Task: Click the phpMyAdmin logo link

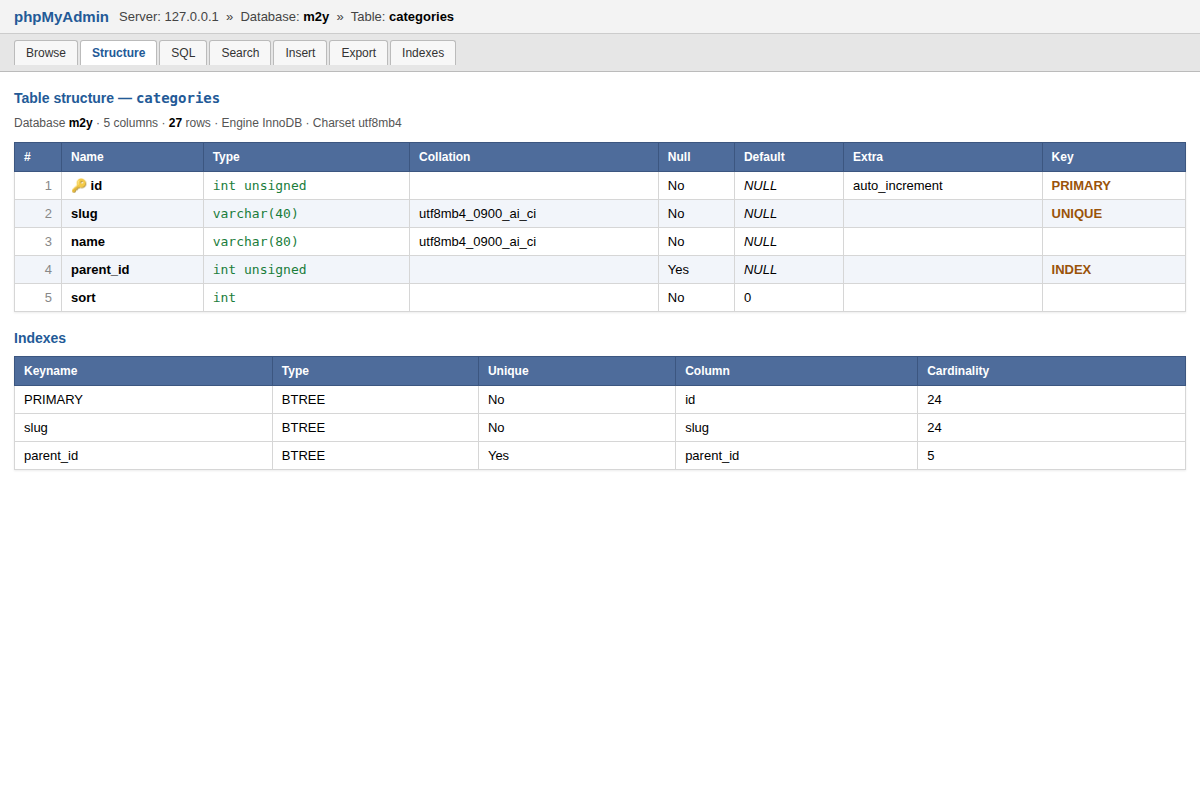Action: click(61, 17)
